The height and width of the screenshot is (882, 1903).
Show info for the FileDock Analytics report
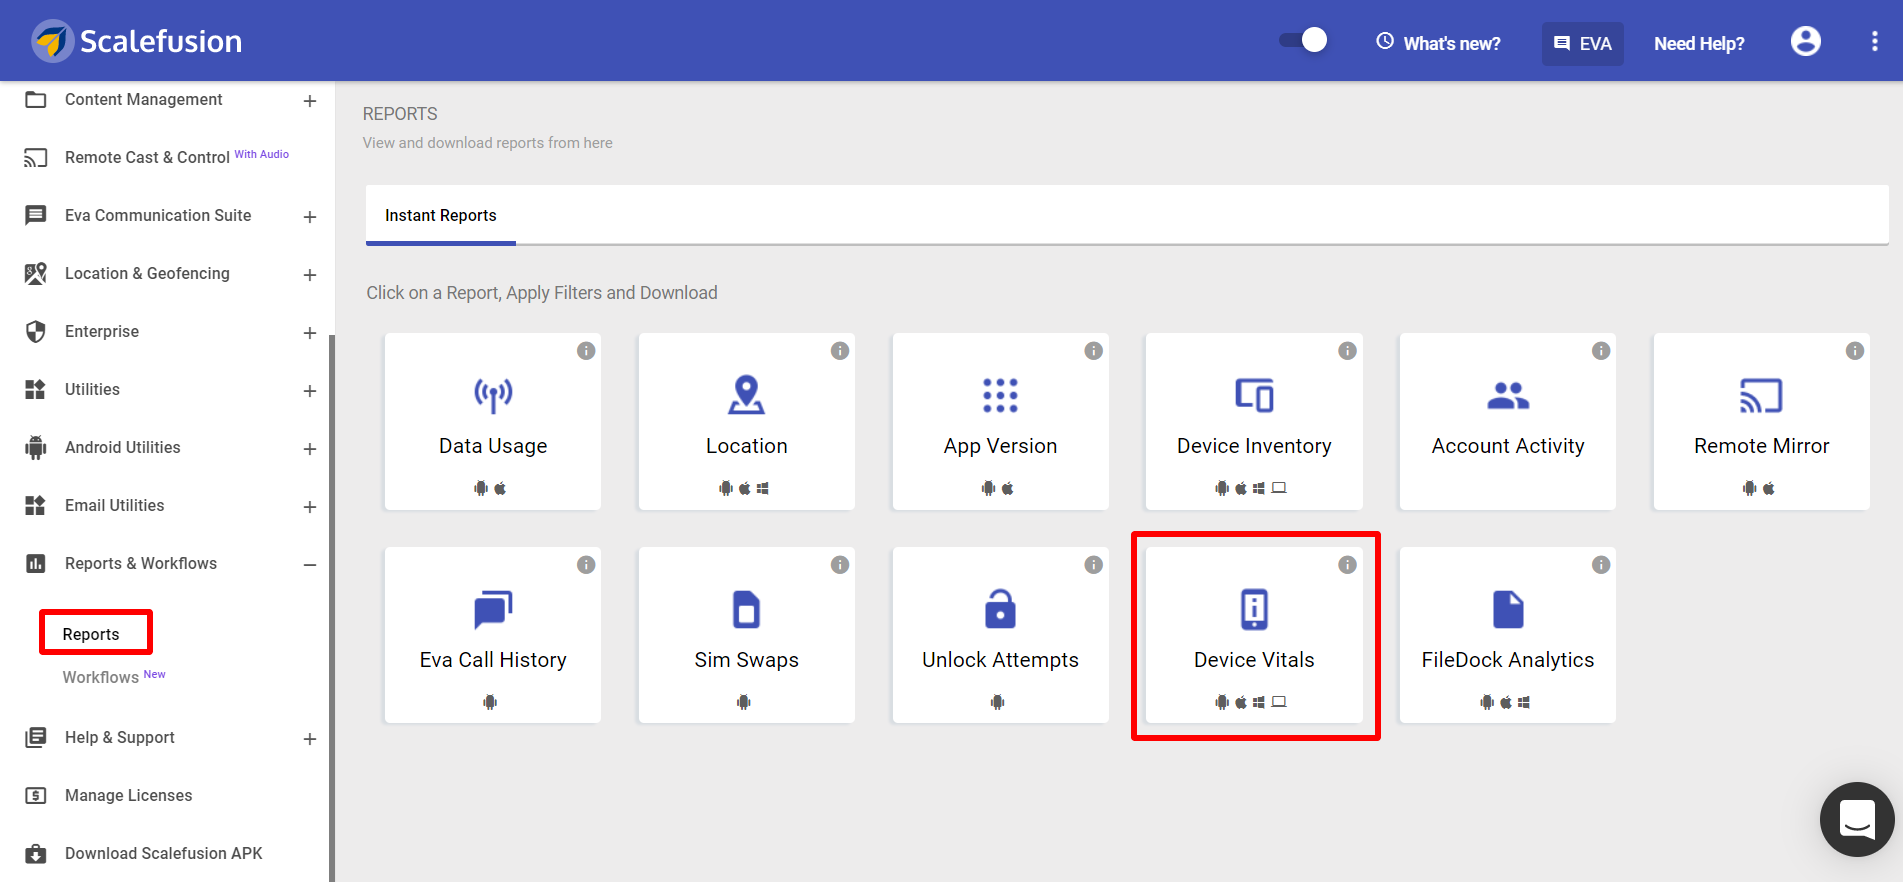[x=1601, y=565]
